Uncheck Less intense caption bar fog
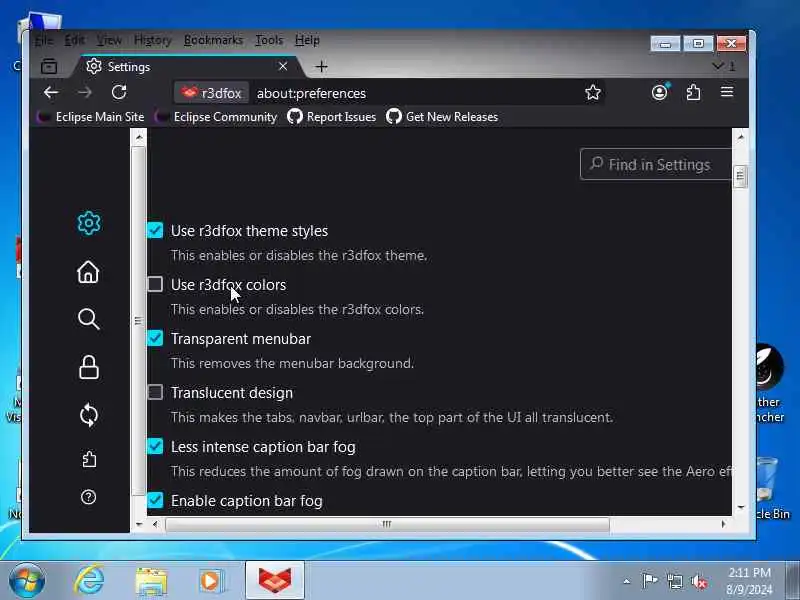Screen dimensions: 800x600 tap(155, 446)
